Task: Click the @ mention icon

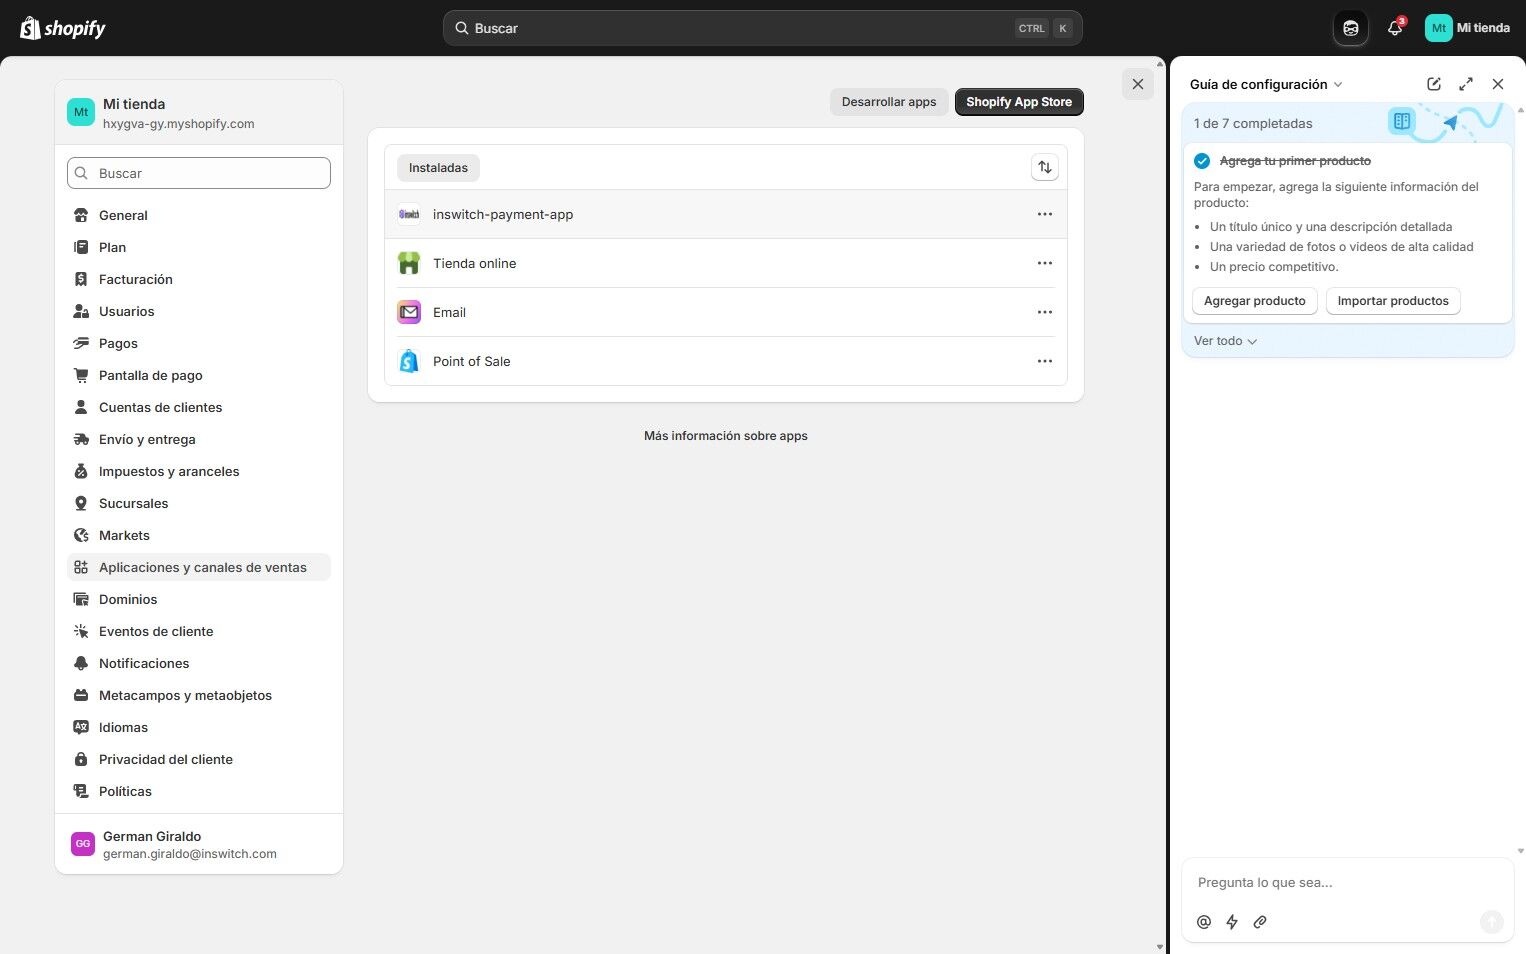Action: click(1204, 922)
